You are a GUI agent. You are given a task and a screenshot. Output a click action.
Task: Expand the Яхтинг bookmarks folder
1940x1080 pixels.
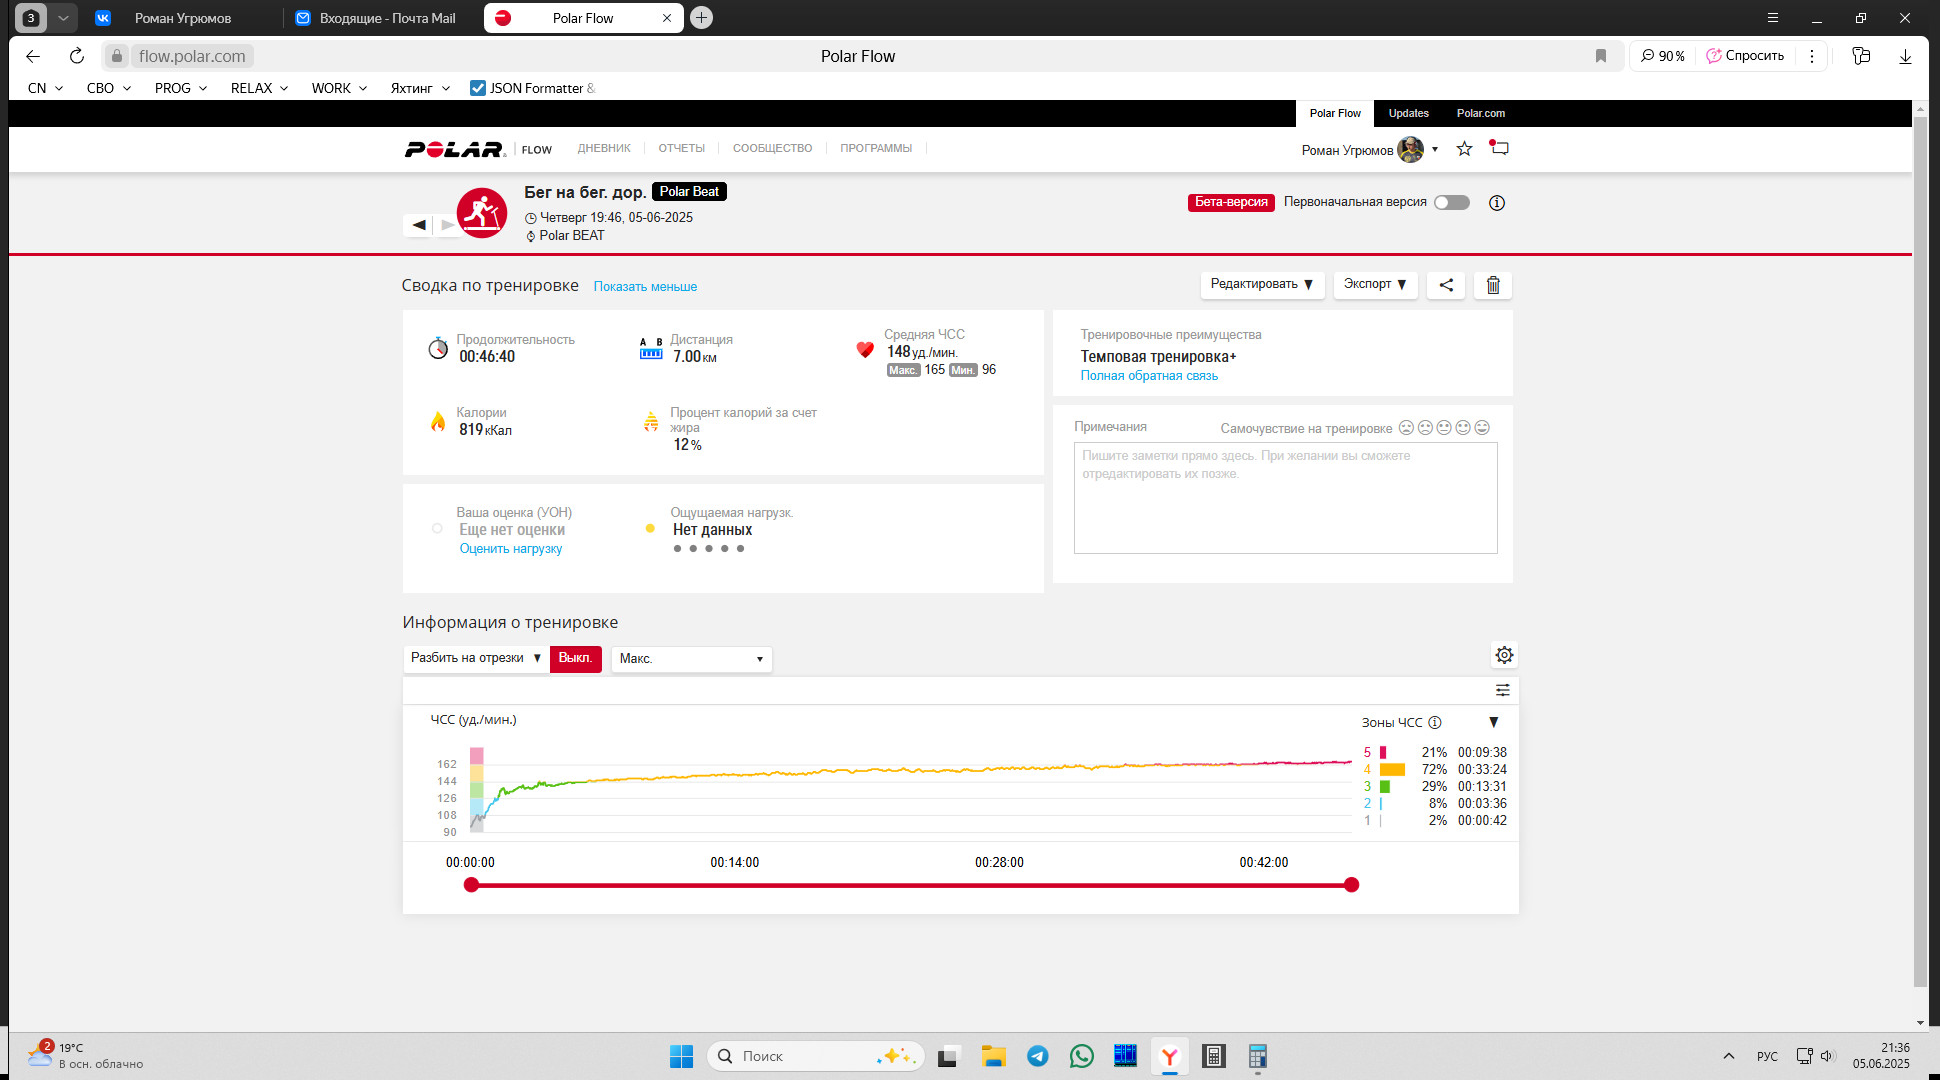click(x=420, y=88)
